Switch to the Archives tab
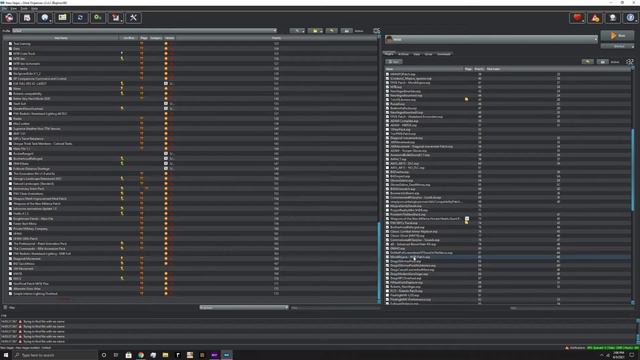Viewport: 640px width, 360px height. pos(403,54)
